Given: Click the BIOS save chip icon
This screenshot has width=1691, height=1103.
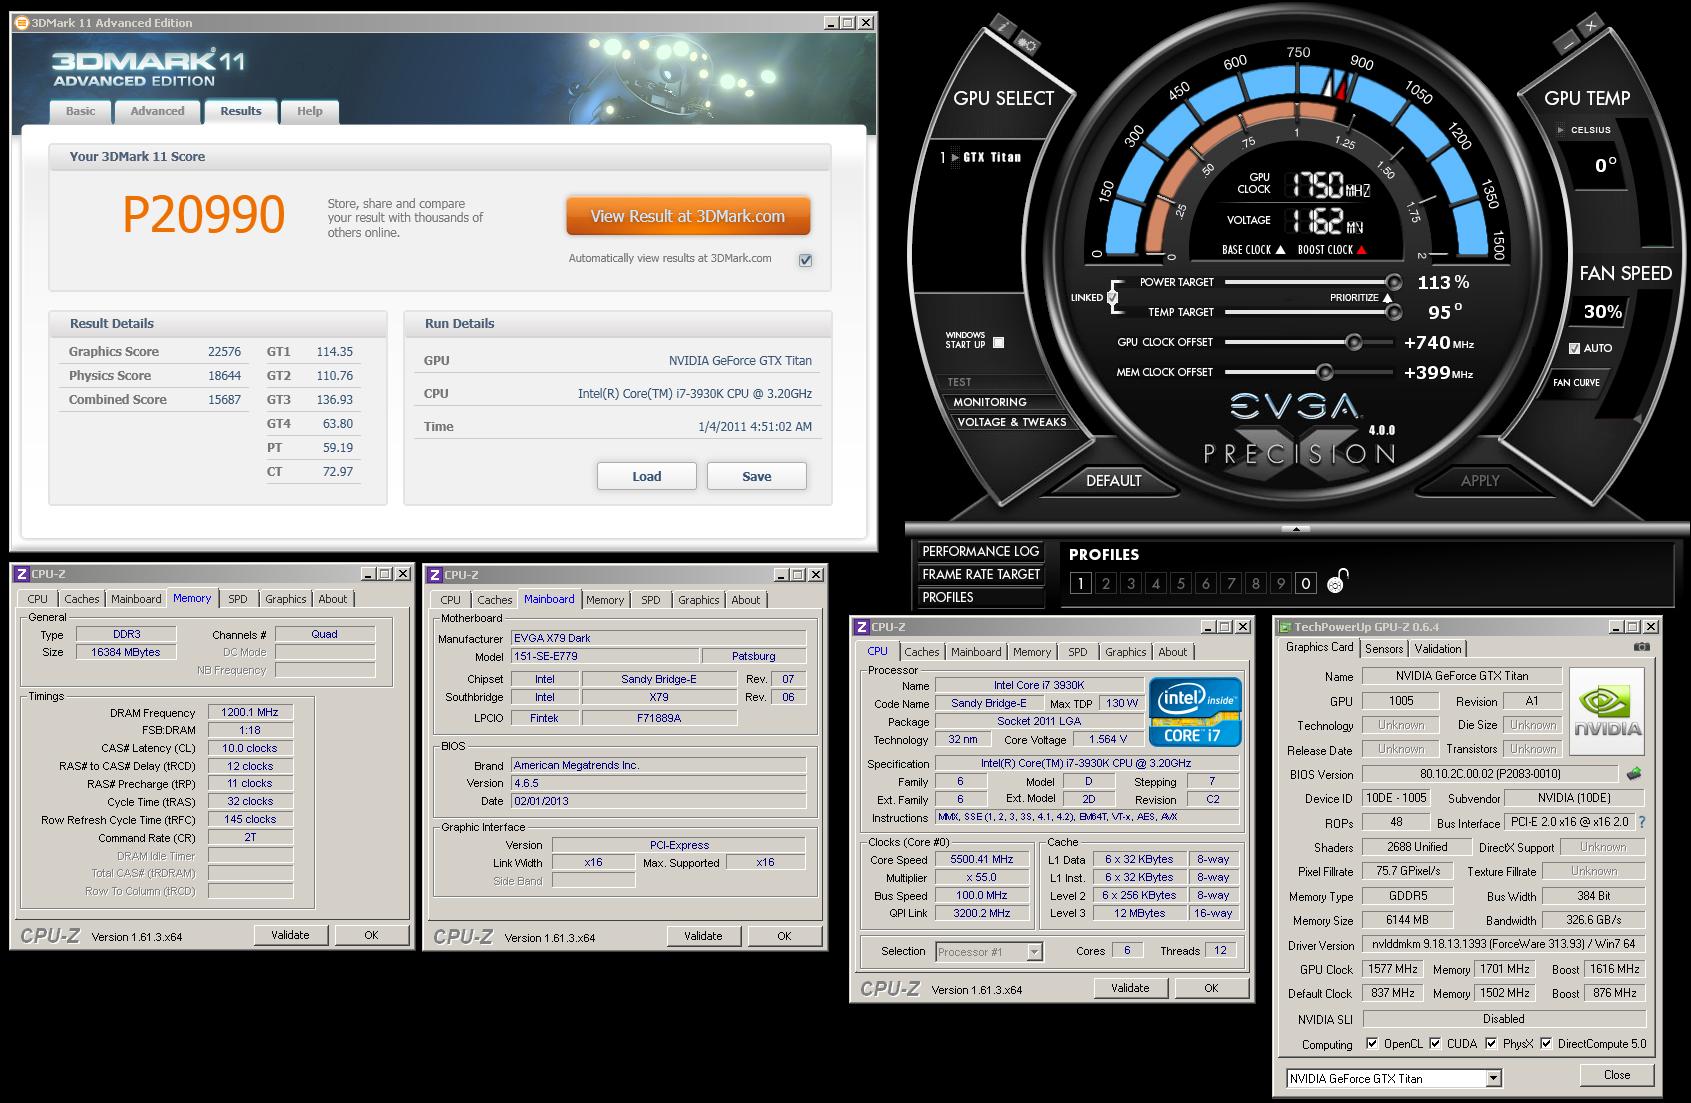Looking at the screenshot, I should pos(1634,774).
